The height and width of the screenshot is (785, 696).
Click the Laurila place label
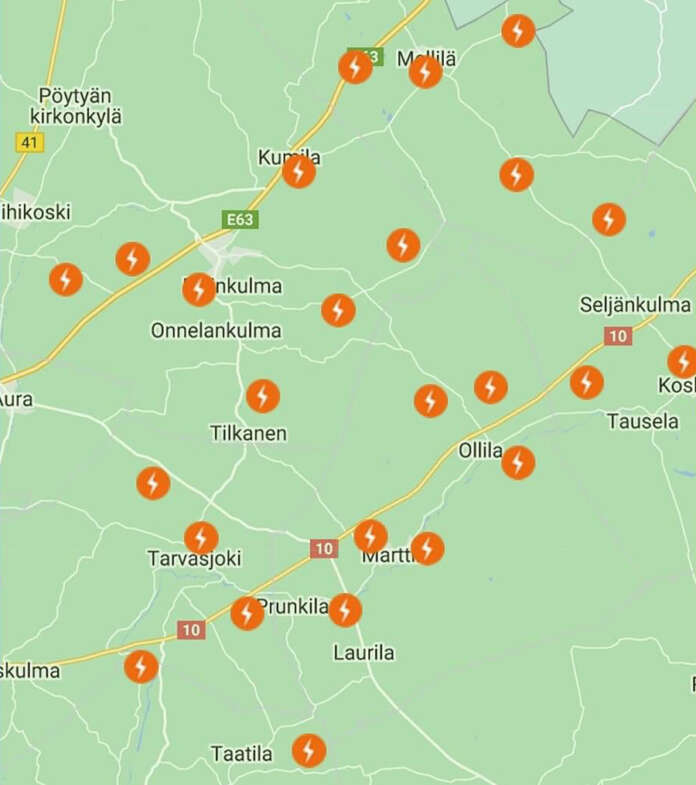click(364, 653)
